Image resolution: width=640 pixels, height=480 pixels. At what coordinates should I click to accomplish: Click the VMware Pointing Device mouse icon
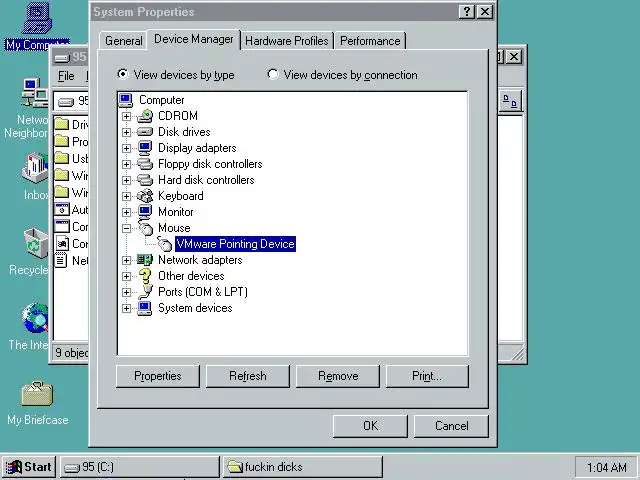pyautogui.click(x=164, y=244)
